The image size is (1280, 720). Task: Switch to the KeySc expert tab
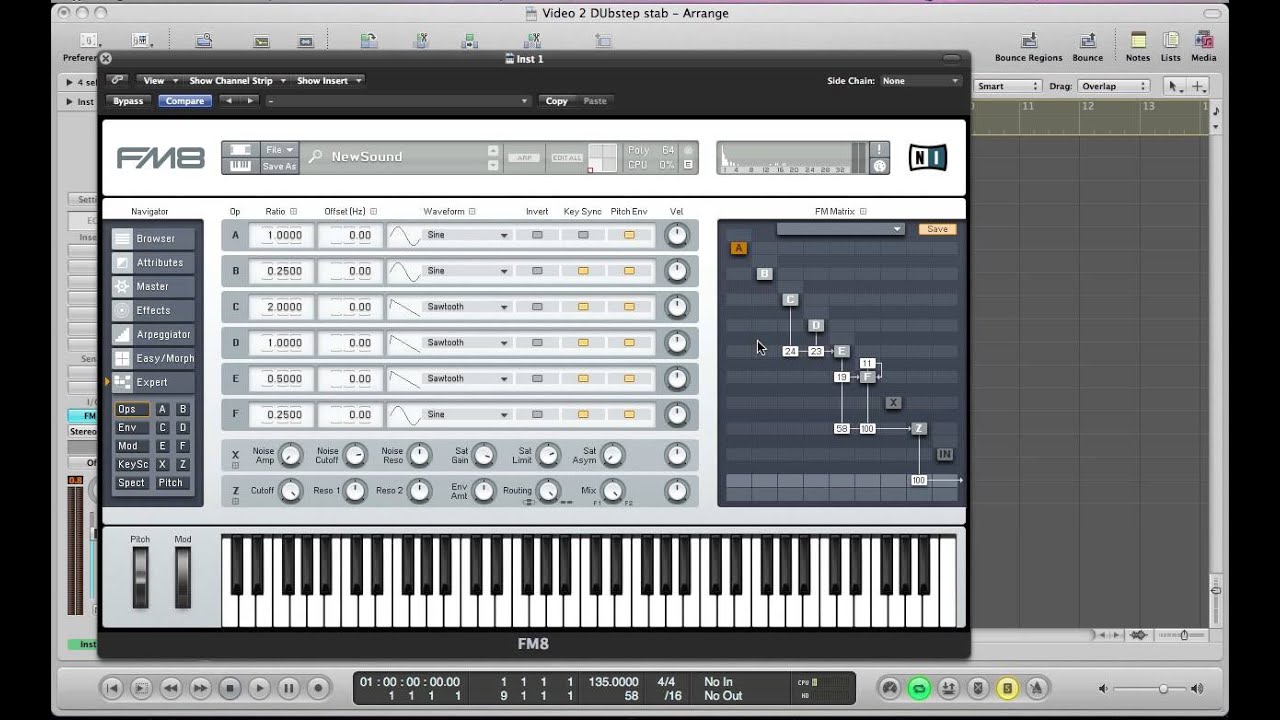131,465
